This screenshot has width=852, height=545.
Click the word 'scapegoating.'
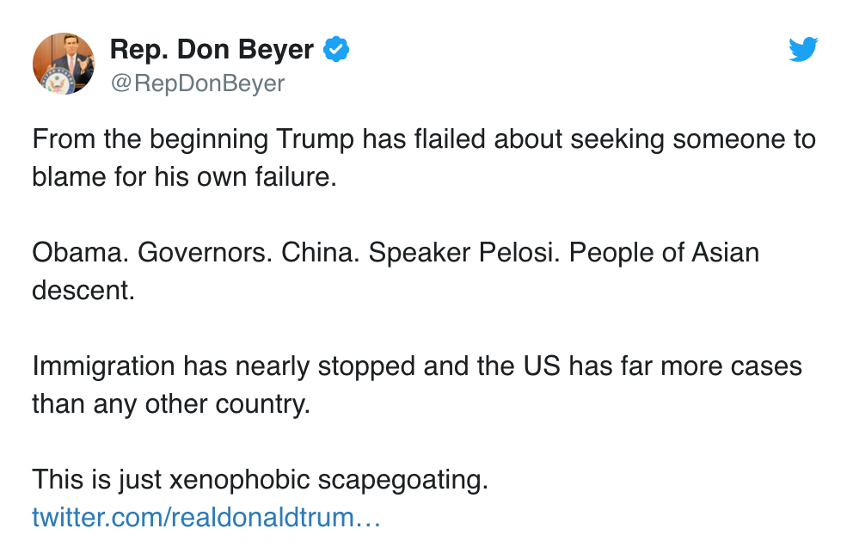(x=403, y=480)
